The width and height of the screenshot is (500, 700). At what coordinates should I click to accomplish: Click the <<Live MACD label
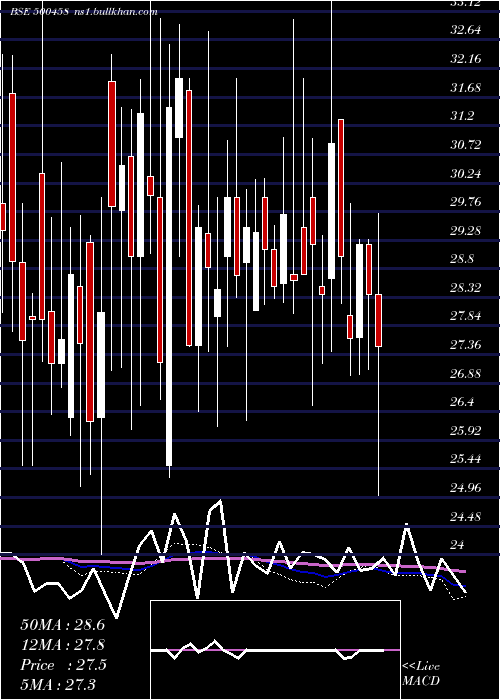tap(421, 674)
